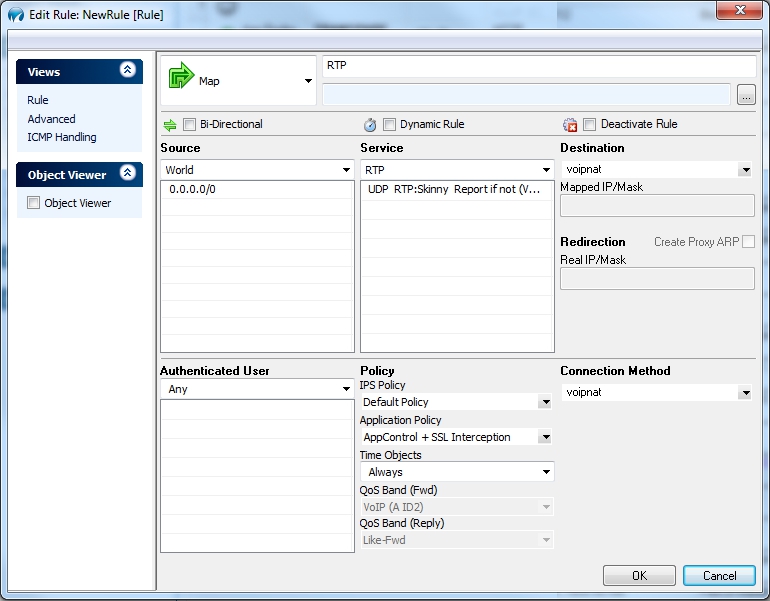Toggle the Object Viewer checkbox

[x=33, y=202]
